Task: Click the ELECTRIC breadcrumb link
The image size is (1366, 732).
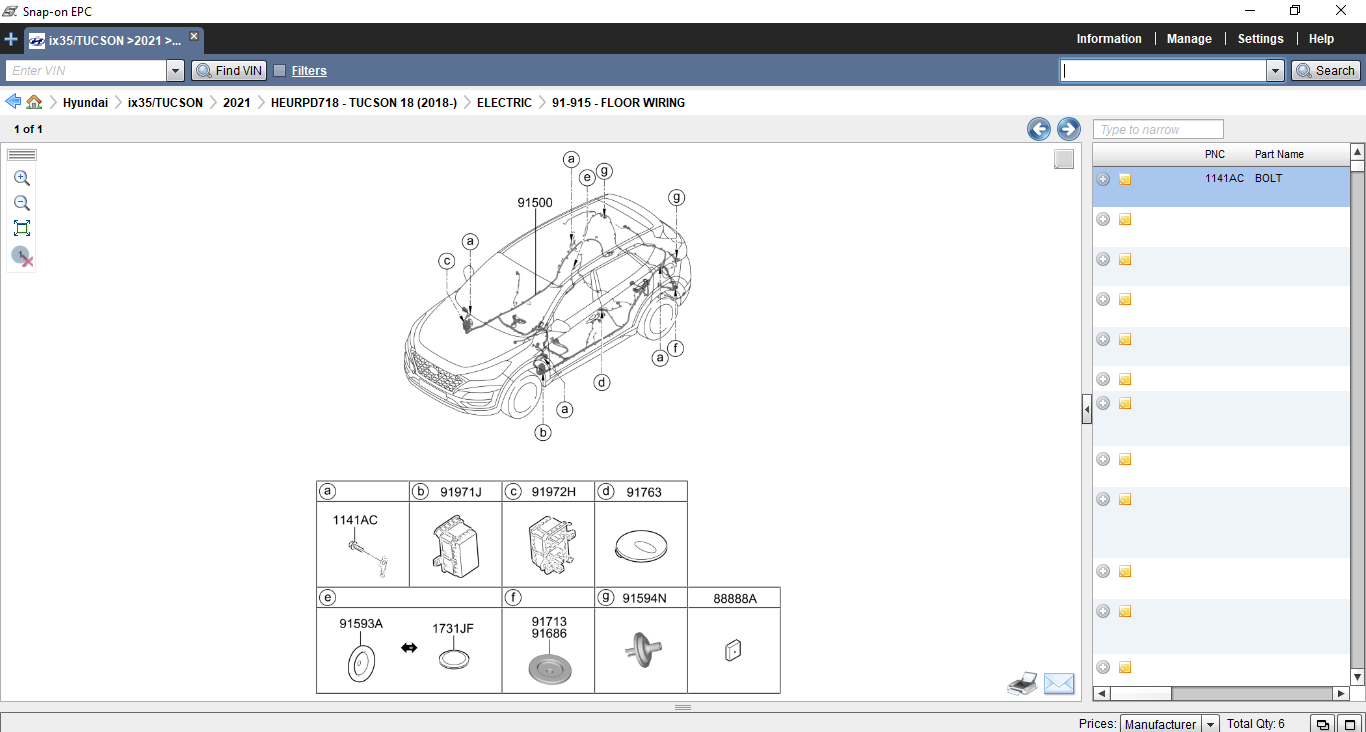Action: point(504,103)
